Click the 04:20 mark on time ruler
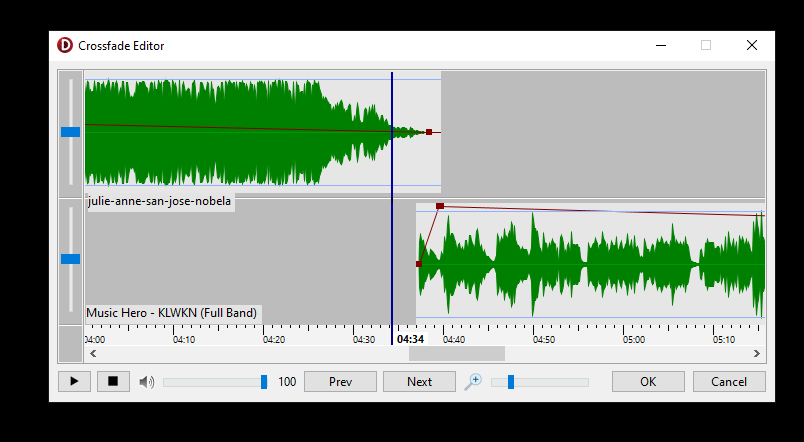Screen dimensions: 804x442 click(274, 339)
